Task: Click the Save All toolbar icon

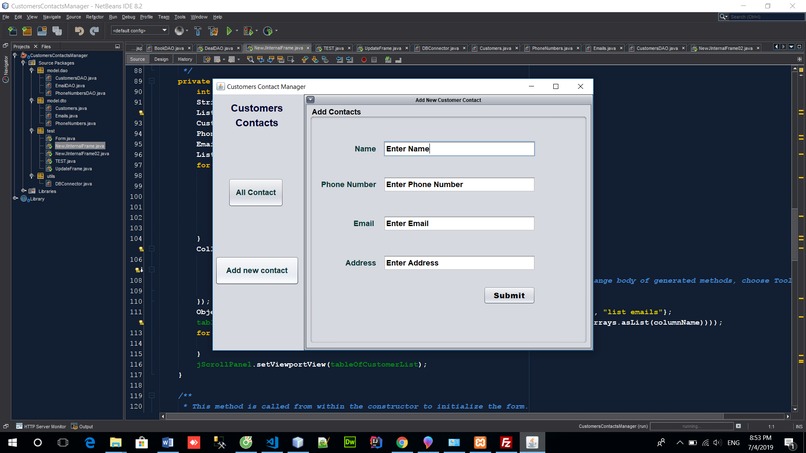Action: 57,31
